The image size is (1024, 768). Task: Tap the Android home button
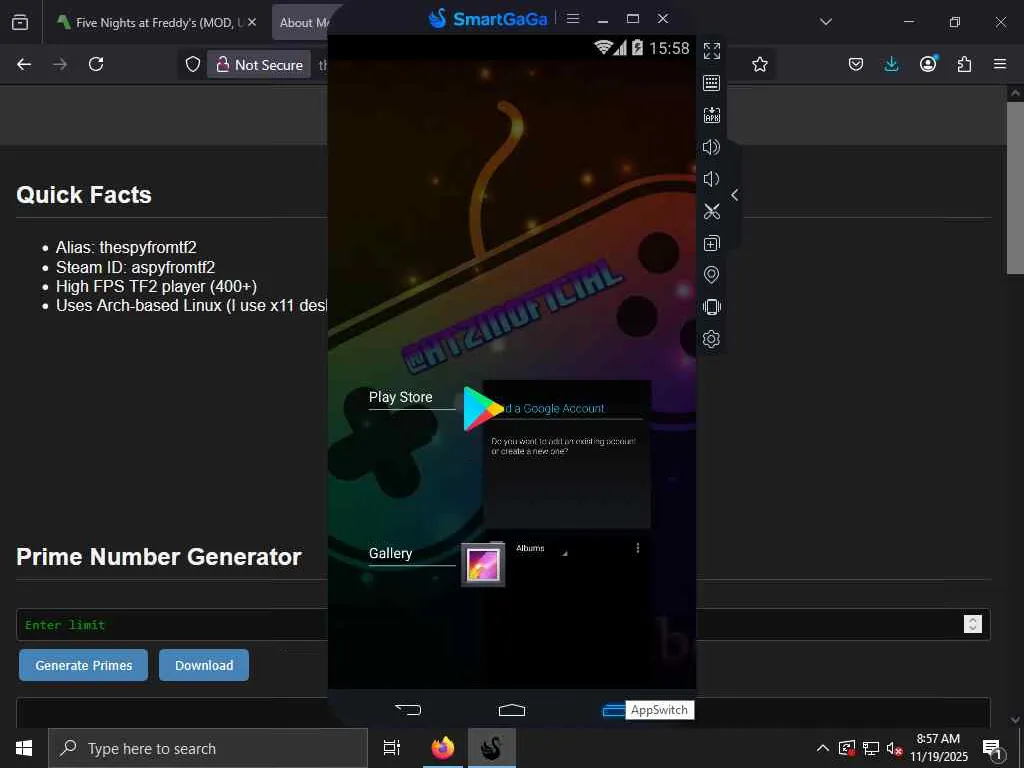click(x=511, y=709)
